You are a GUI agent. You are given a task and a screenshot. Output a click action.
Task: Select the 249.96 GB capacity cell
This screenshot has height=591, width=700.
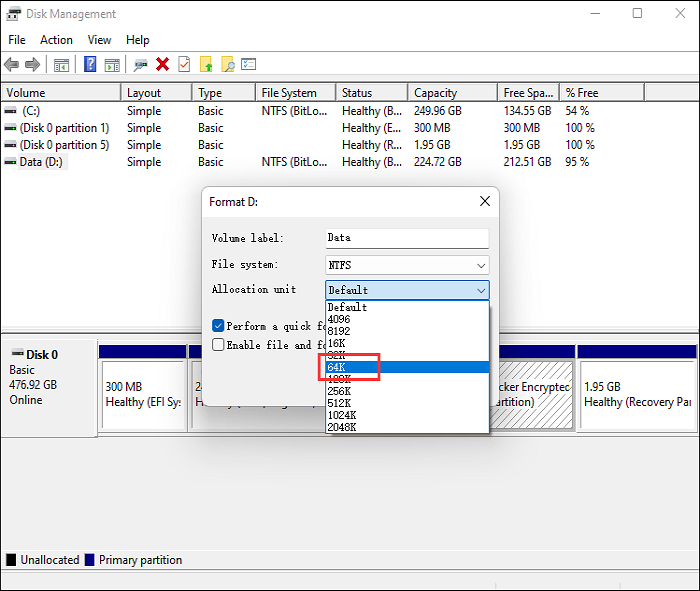click(x=438, y=111)
